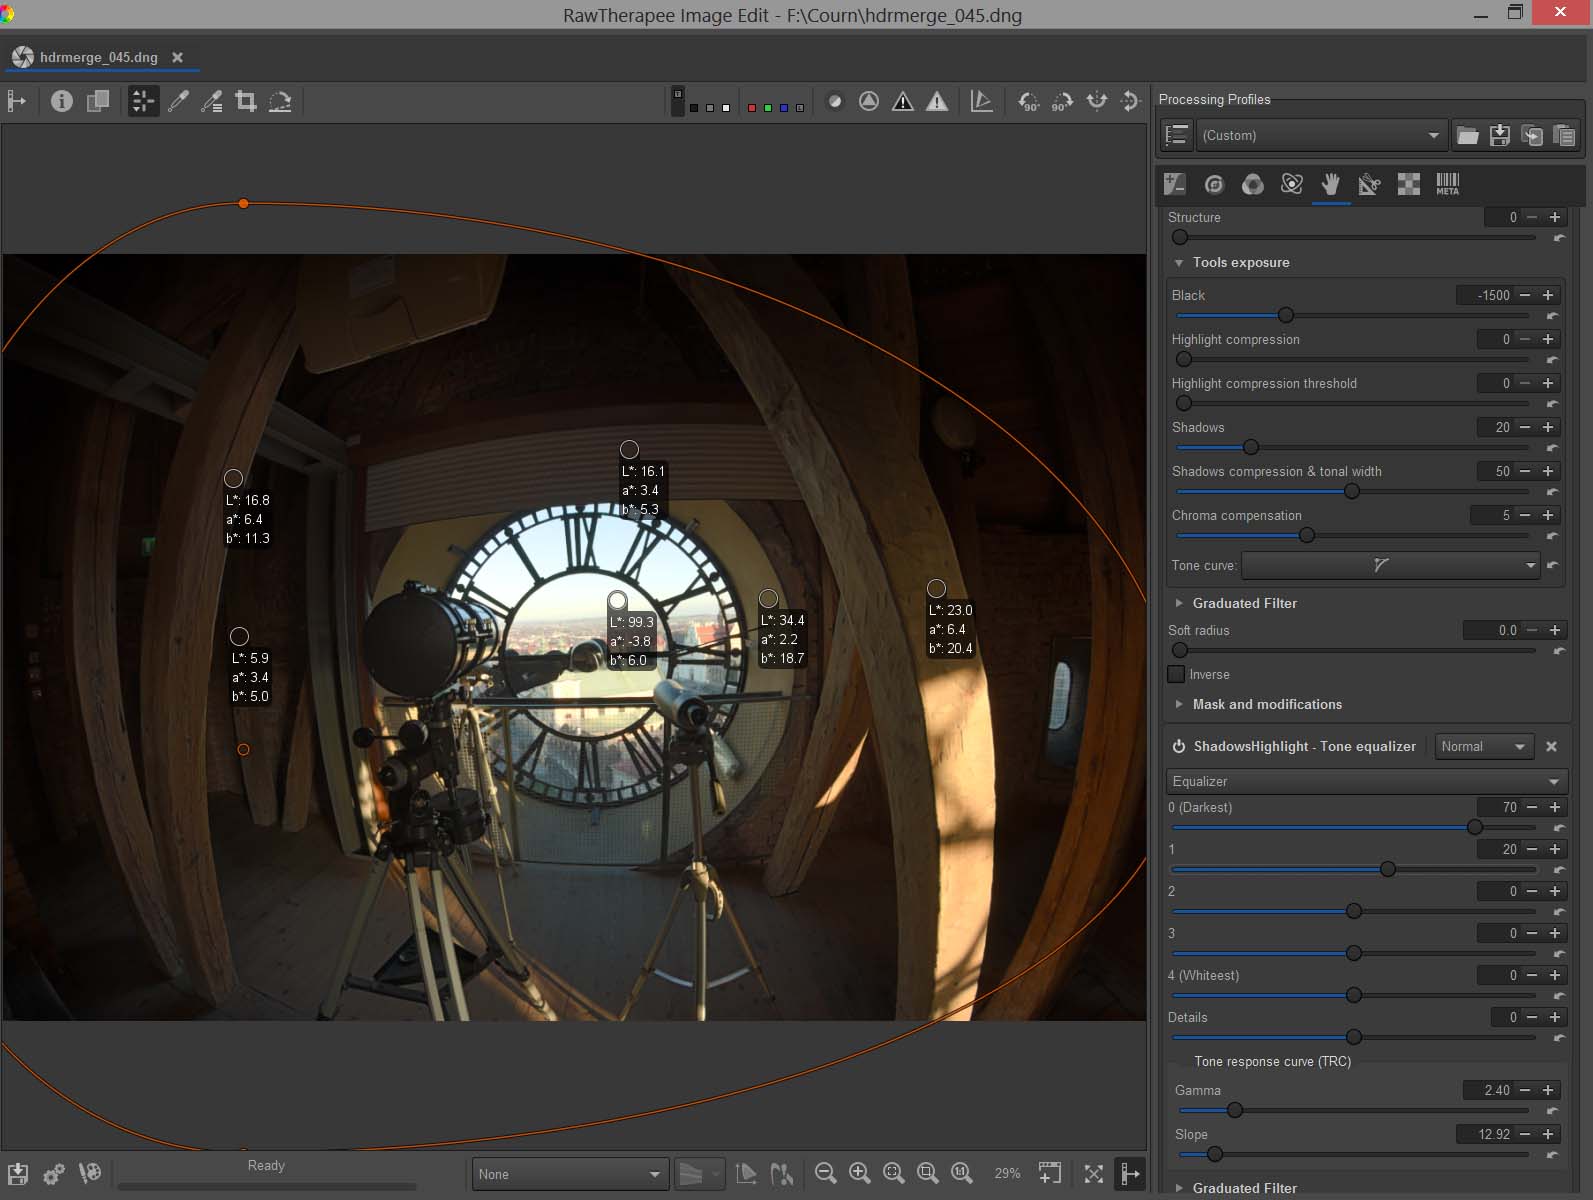Select the Crop tool in toolbar
Viewport: 1593px width, 1200px height.
click(246, 101)
